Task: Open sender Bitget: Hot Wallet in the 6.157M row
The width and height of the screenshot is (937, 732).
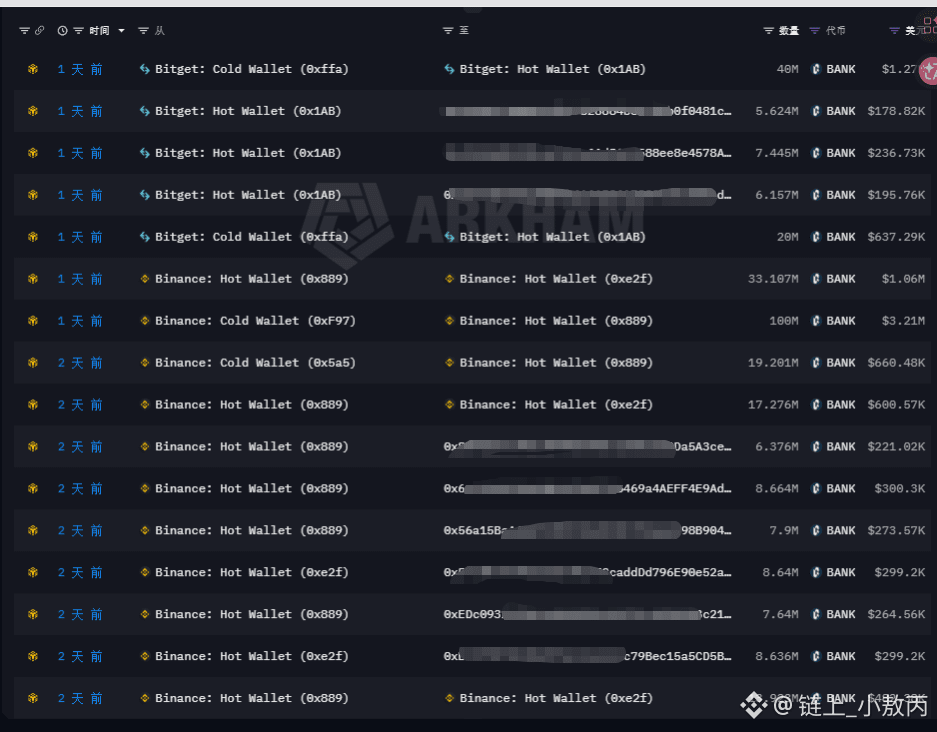Action: (x=248, y=195)
